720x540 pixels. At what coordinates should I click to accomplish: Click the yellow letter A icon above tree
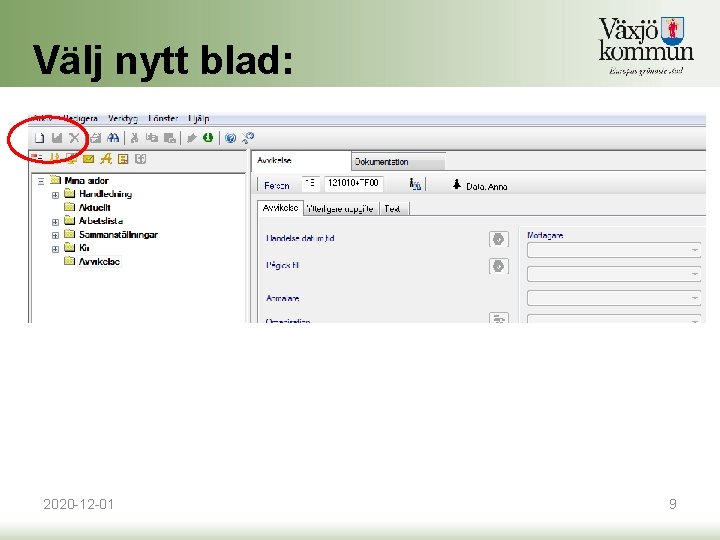[106, 159]
